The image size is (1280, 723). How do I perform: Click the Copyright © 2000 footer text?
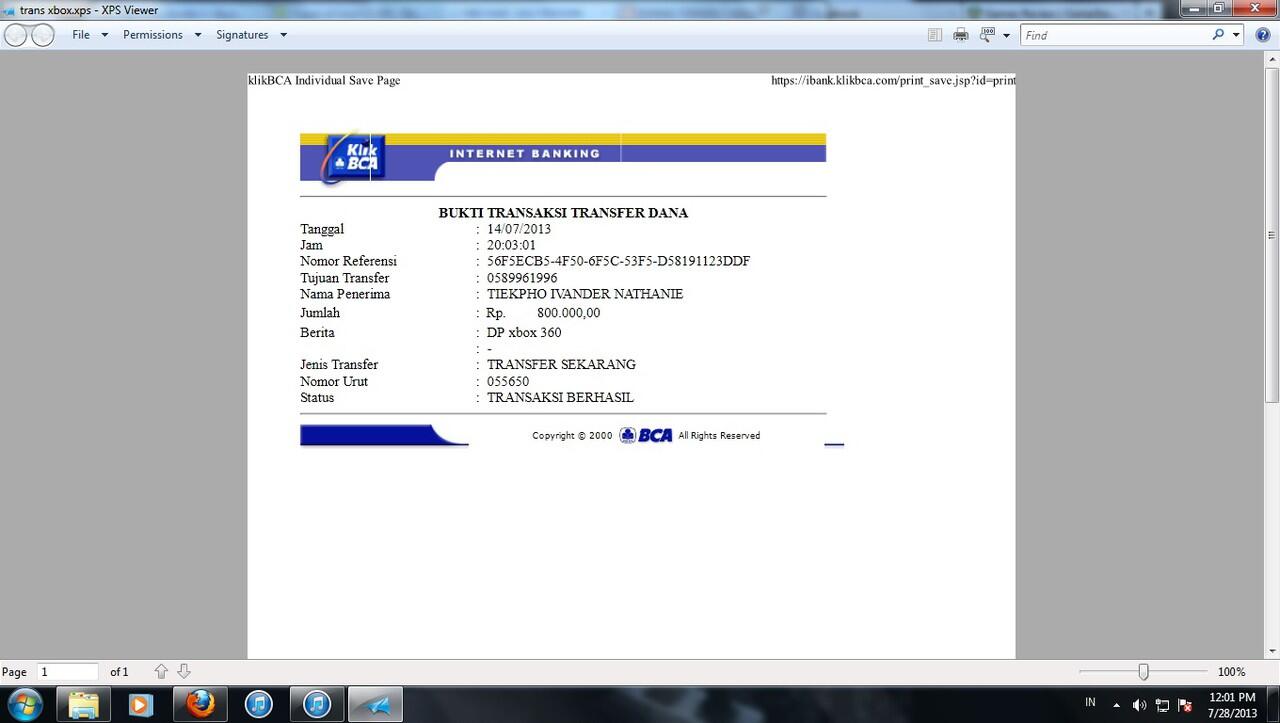[x=572, y=436]
